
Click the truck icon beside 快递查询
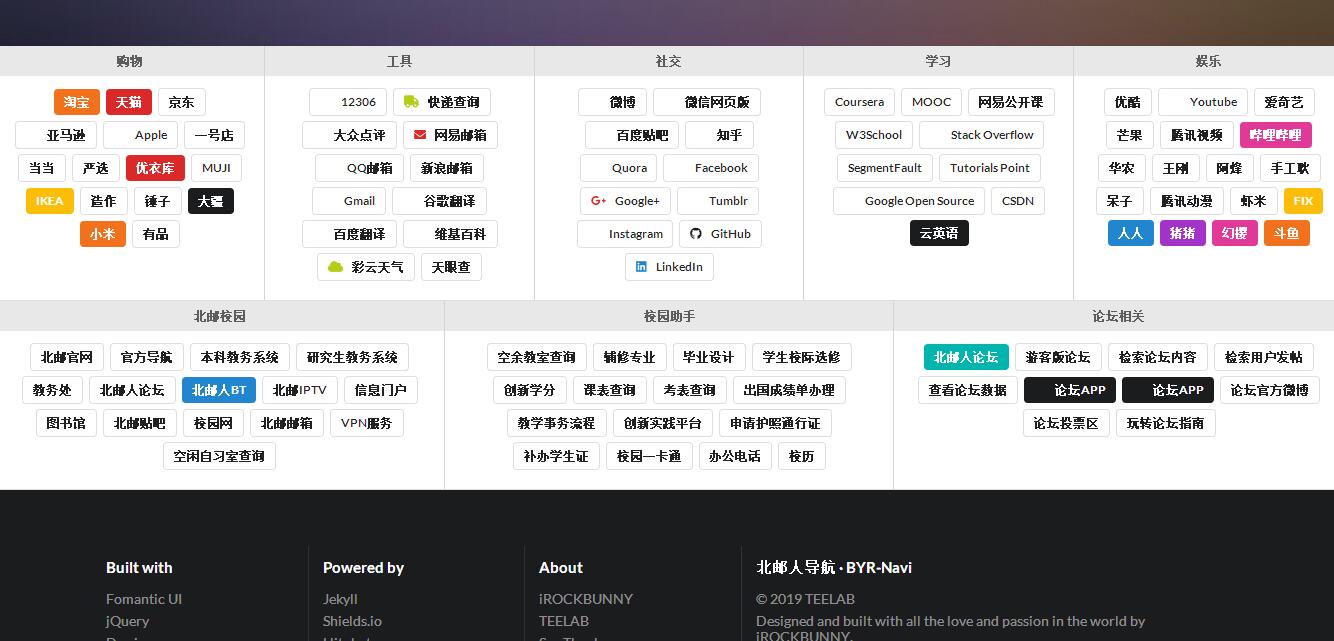click(411, 102)
